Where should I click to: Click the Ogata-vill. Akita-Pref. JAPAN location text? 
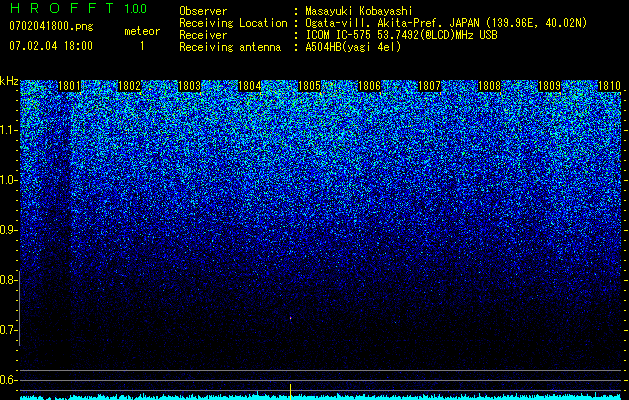click(446, 23)
